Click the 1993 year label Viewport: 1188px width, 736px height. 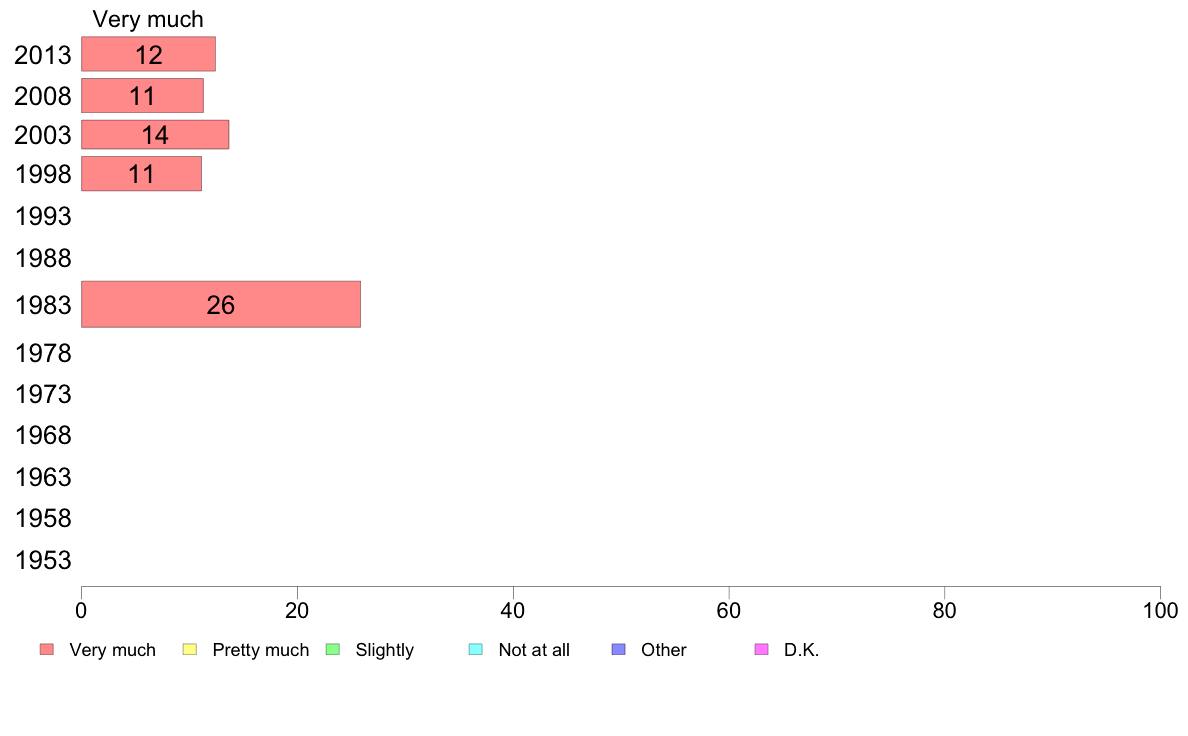pyautogui.click(x=43, y=217)
